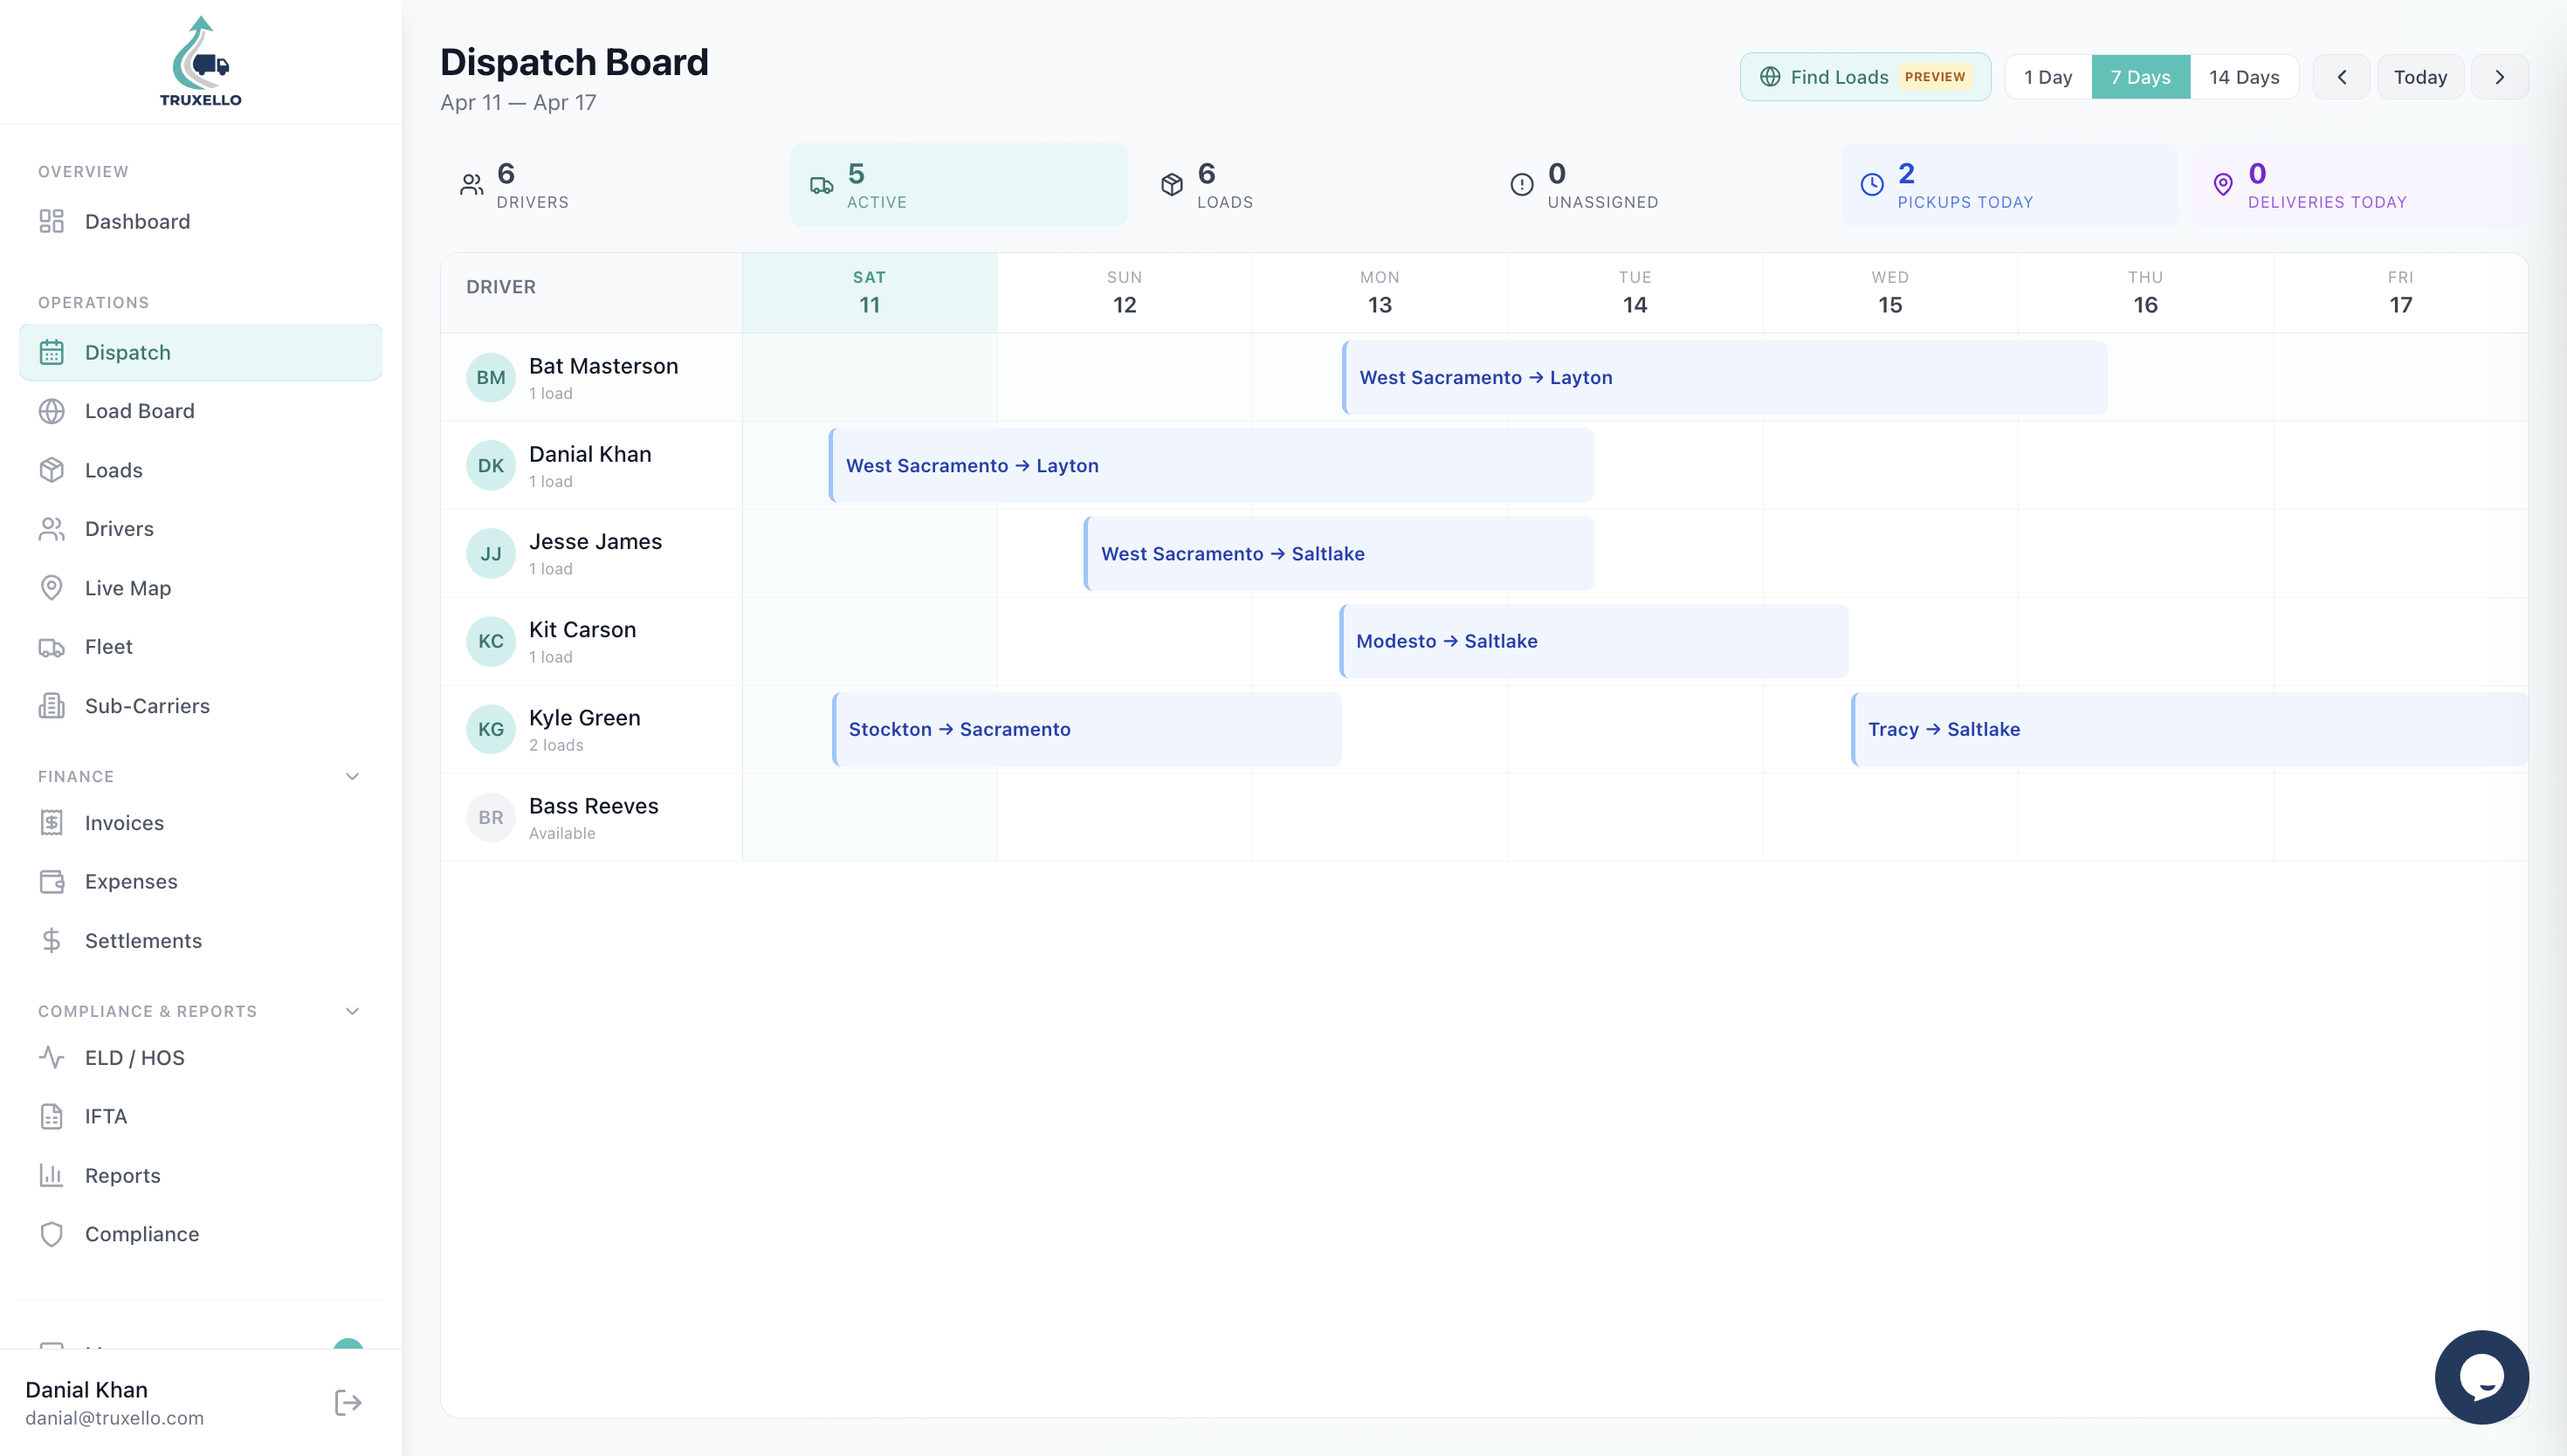2567x1456 pixels.
Task: Click the Find Loads button
Action: click(1864, 76)
